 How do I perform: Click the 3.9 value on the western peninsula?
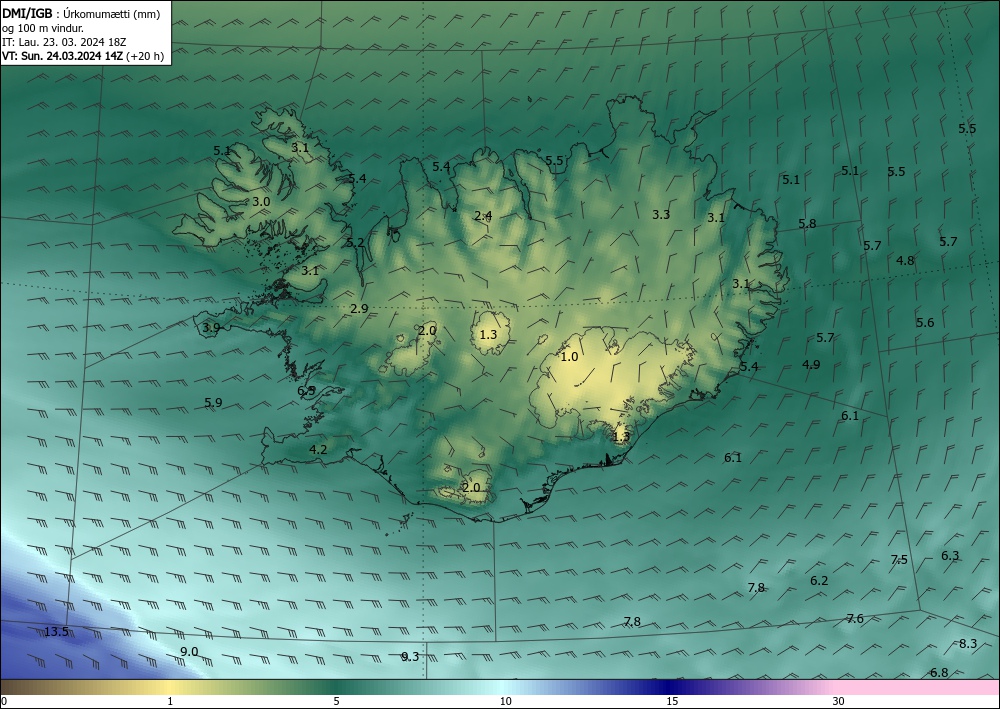pos(211,327)
